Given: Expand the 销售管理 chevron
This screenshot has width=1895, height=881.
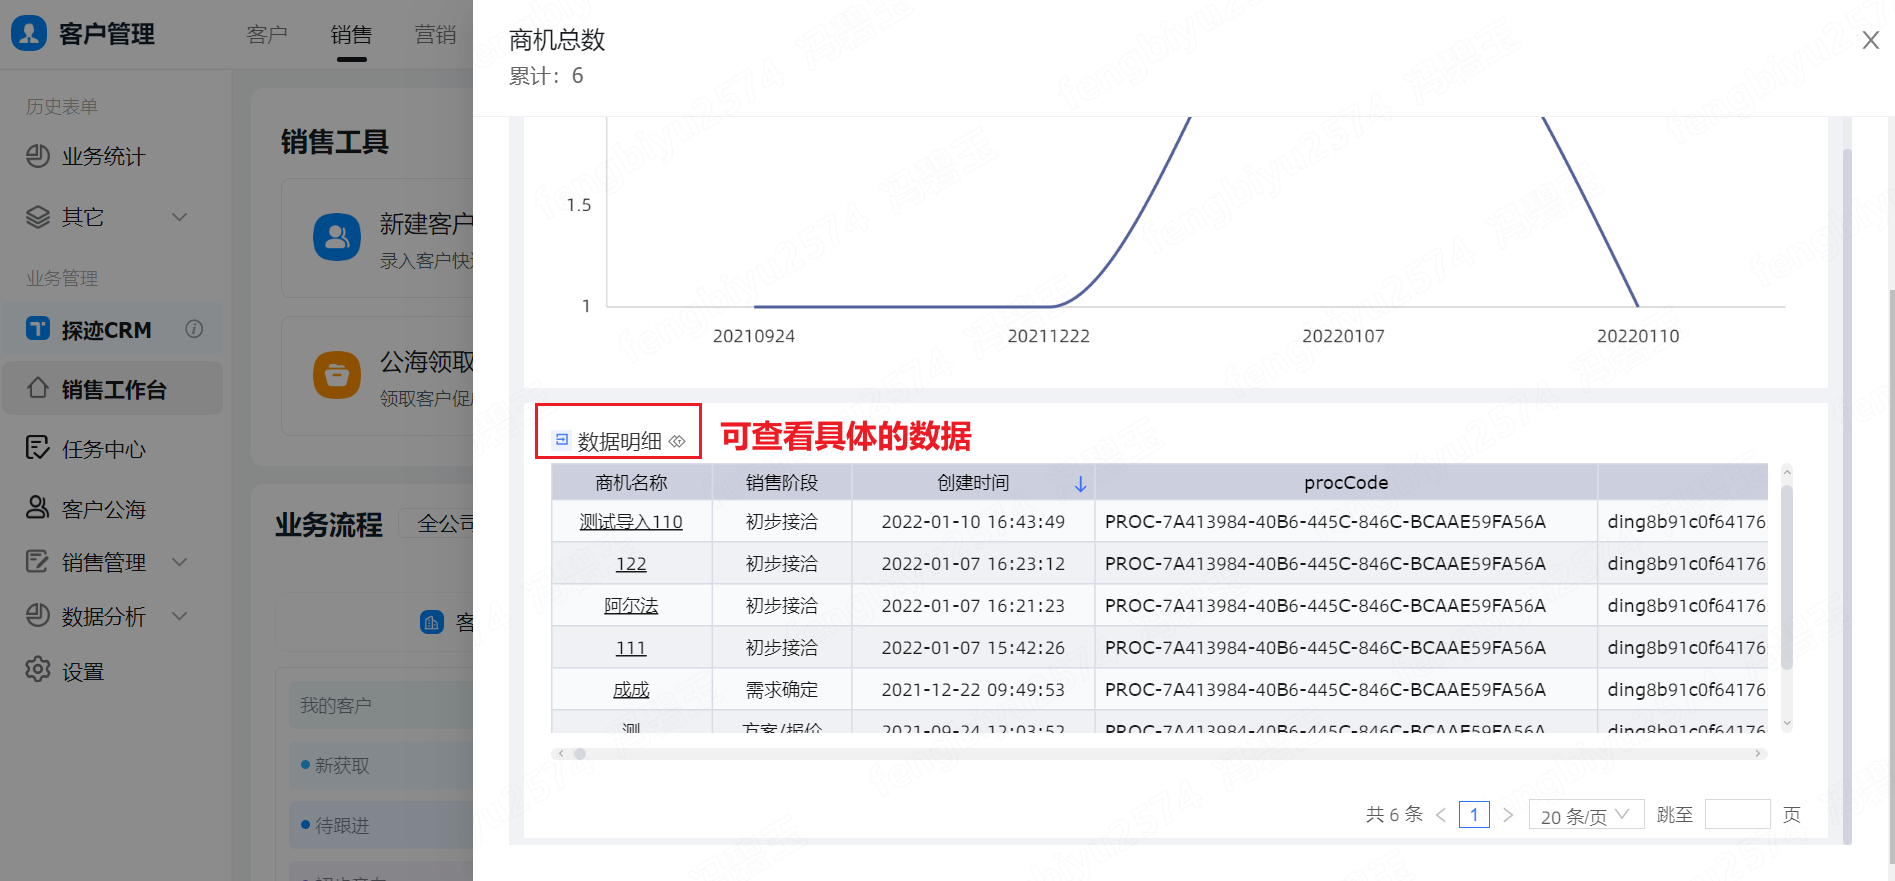Looking at the screenshot, I should coord(180,562).
